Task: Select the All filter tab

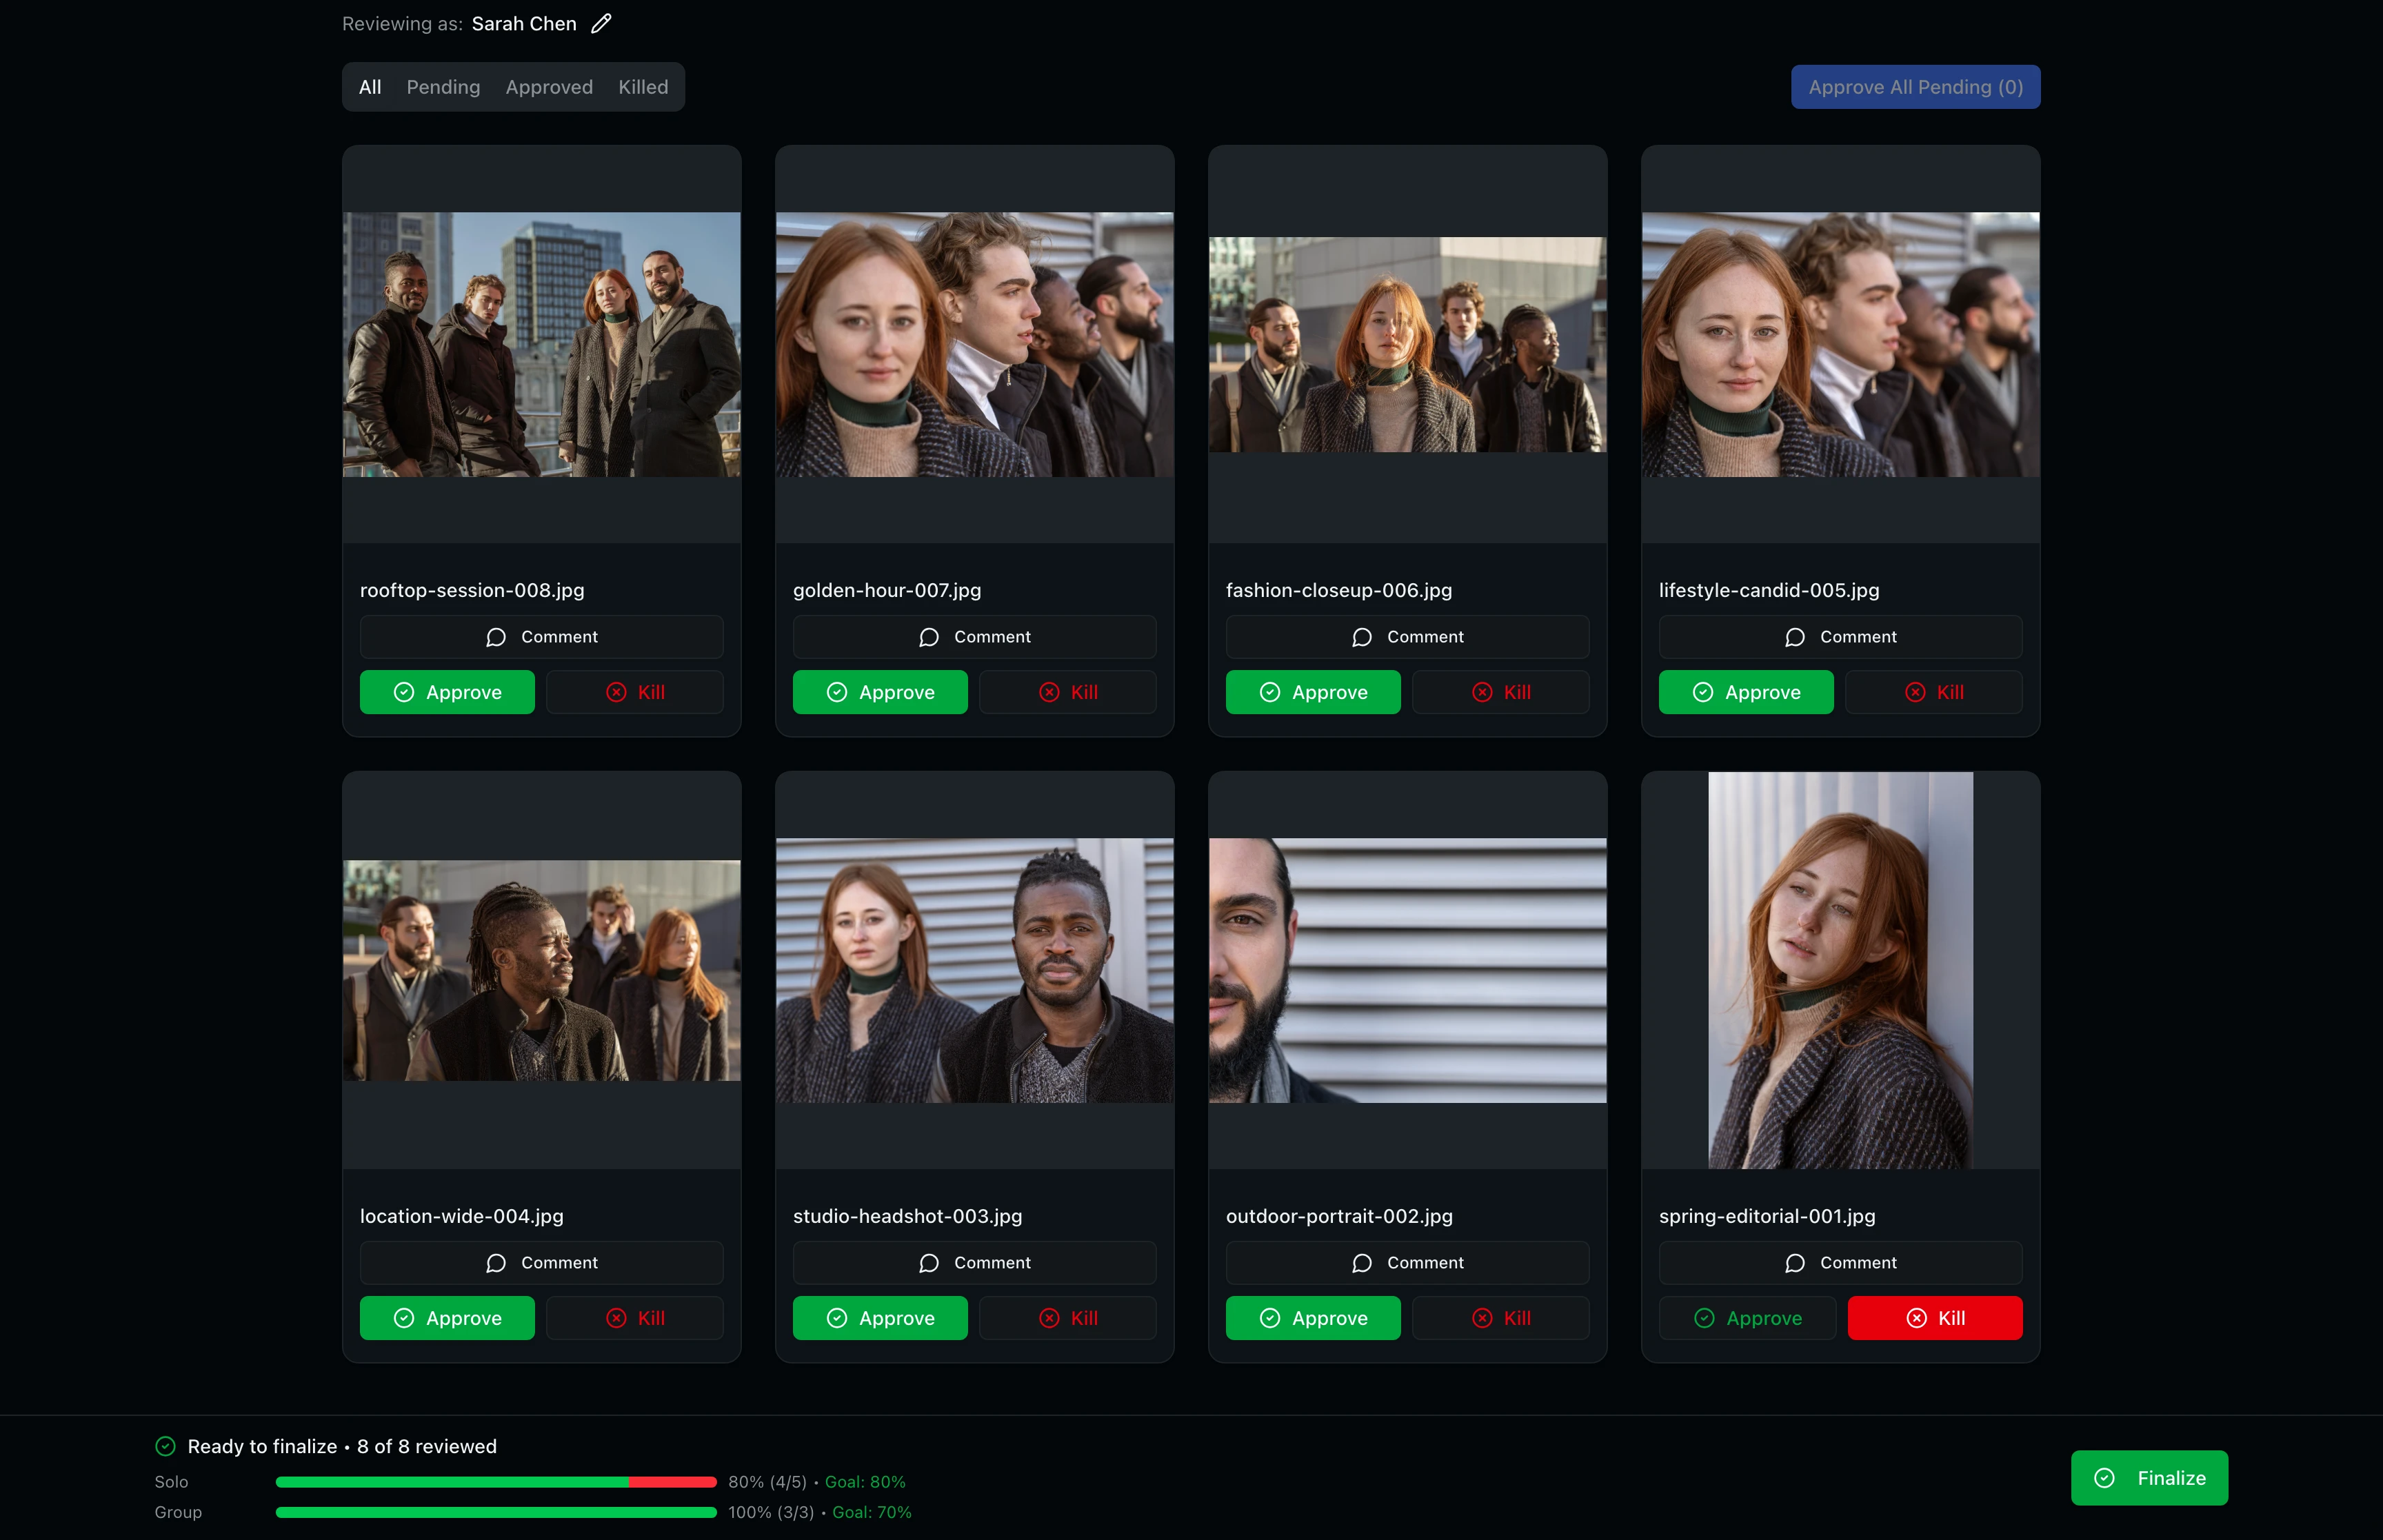Action: point(369,87)
